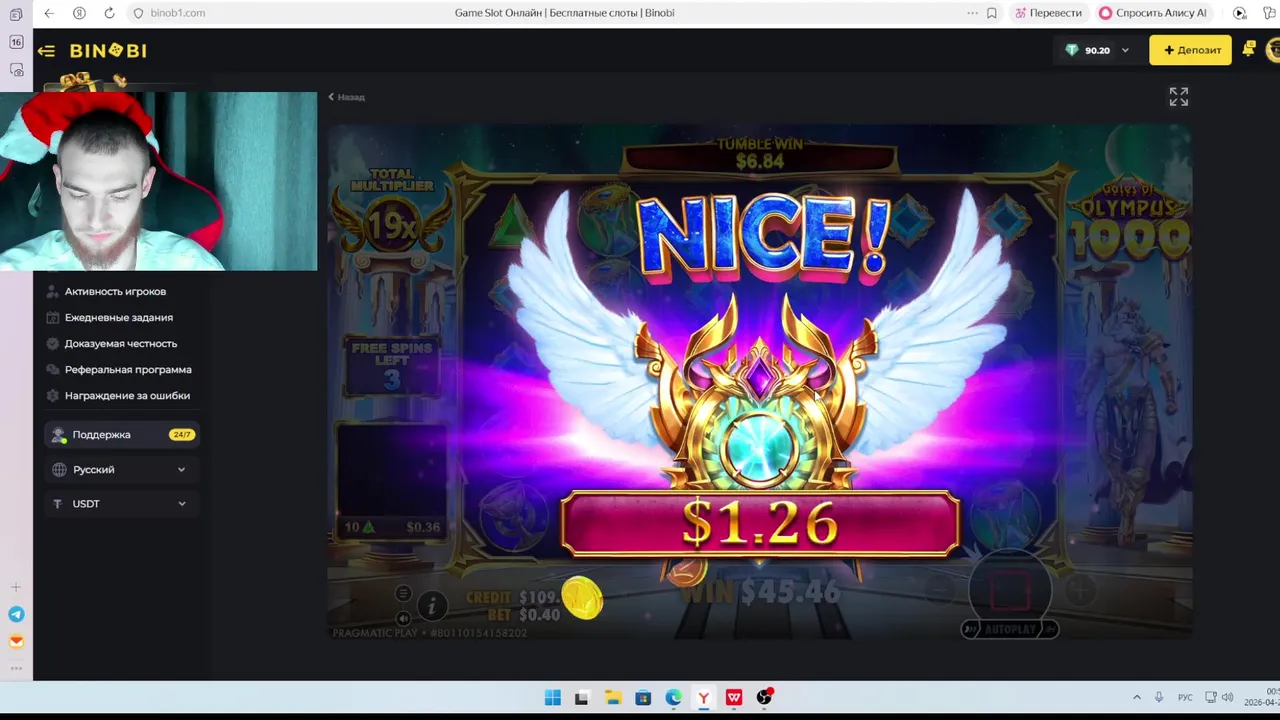
Task: Click the binobi1.com address bar
Action: pos(178,13)
